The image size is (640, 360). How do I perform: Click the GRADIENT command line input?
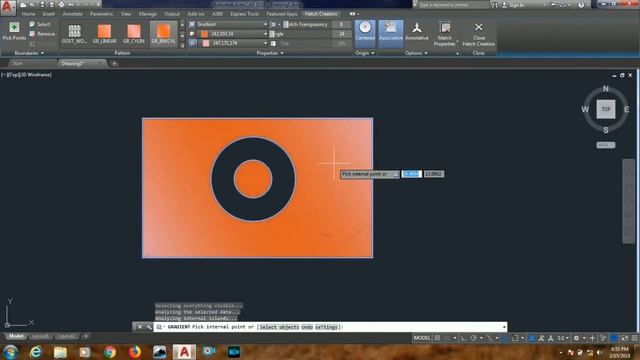pyautogui.click(x=330, y=327)
